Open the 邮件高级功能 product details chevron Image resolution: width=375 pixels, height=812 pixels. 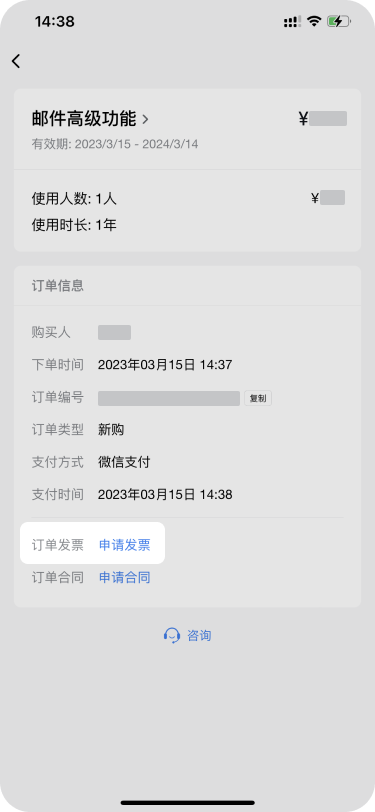(145, 120)
